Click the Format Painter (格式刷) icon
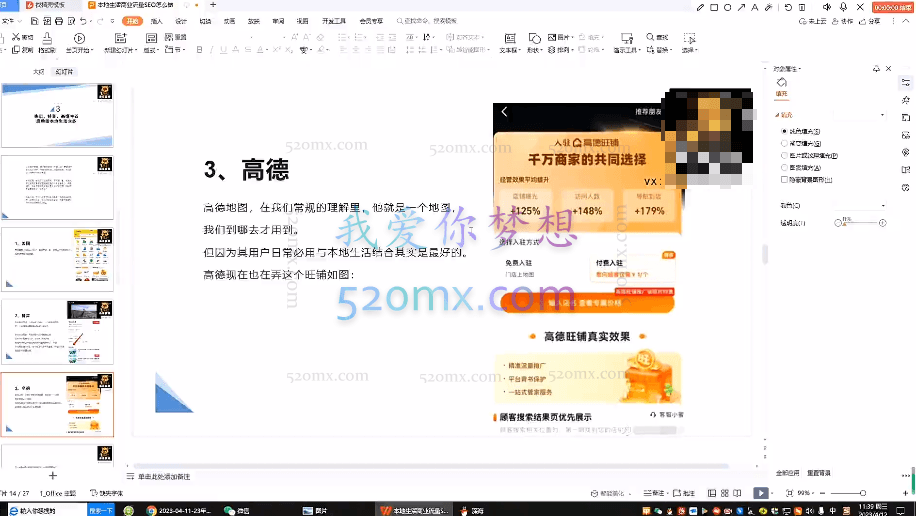This screenshot has height=516, width=916. pyautogui.click(x=47, y=38)
